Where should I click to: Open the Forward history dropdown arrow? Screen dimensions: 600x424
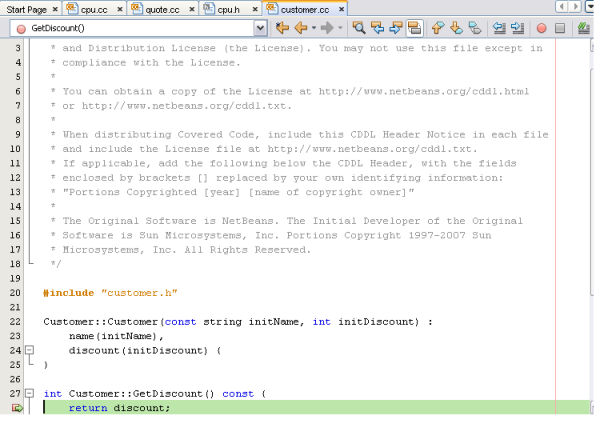(x=340, y=28)
